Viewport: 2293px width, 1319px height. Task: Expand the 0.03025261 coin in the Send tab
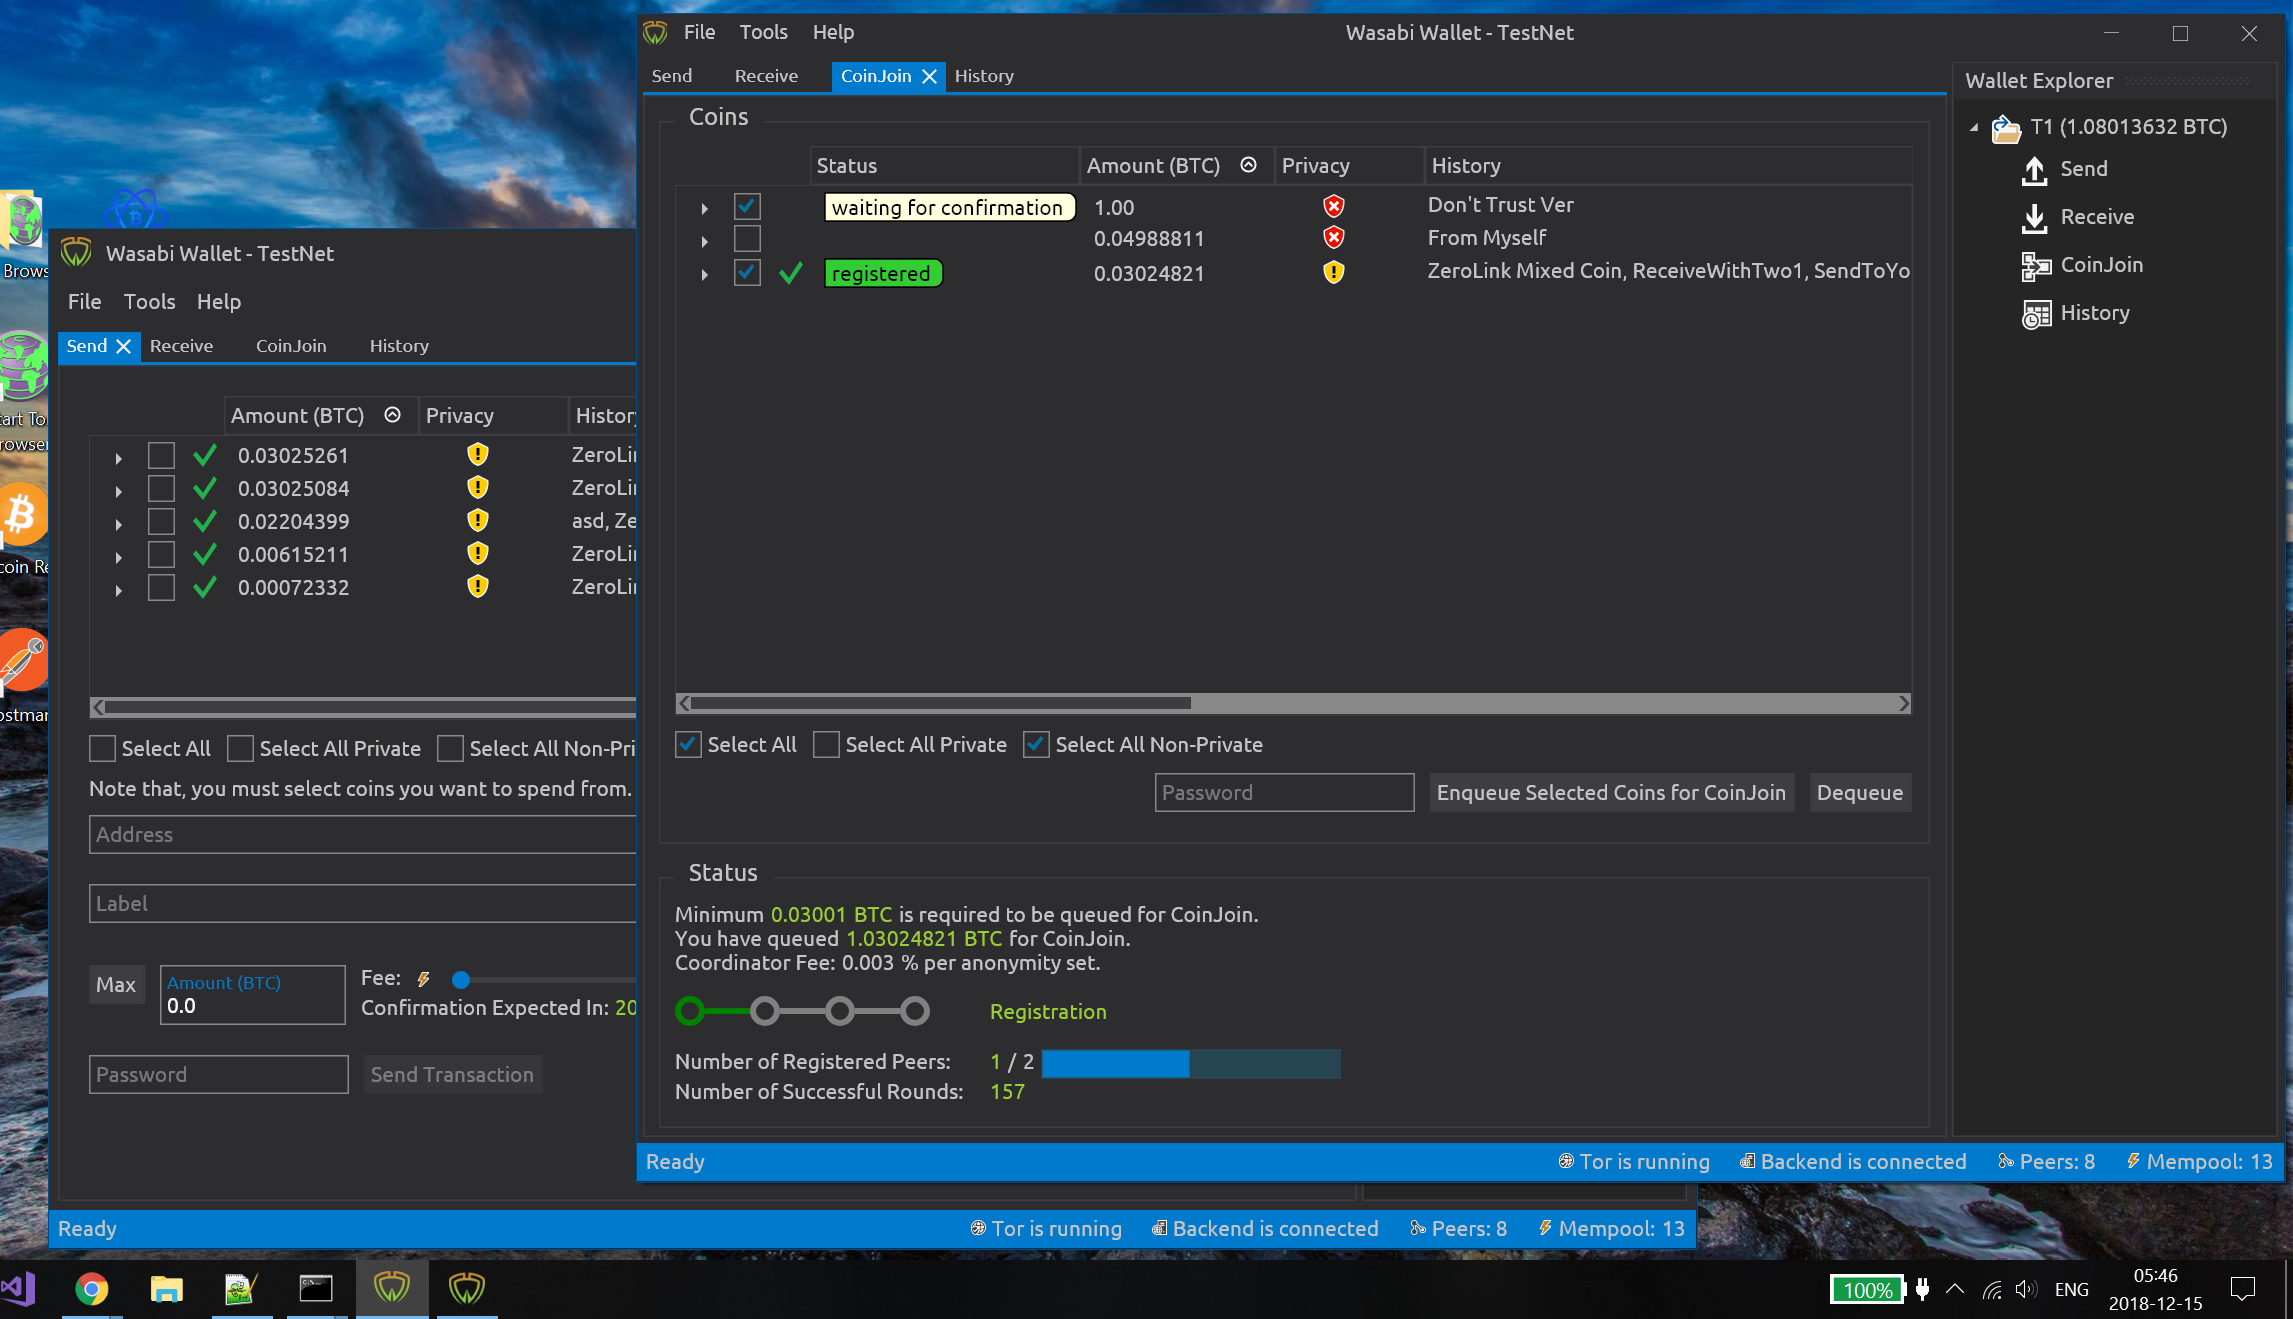coord(118,456)
